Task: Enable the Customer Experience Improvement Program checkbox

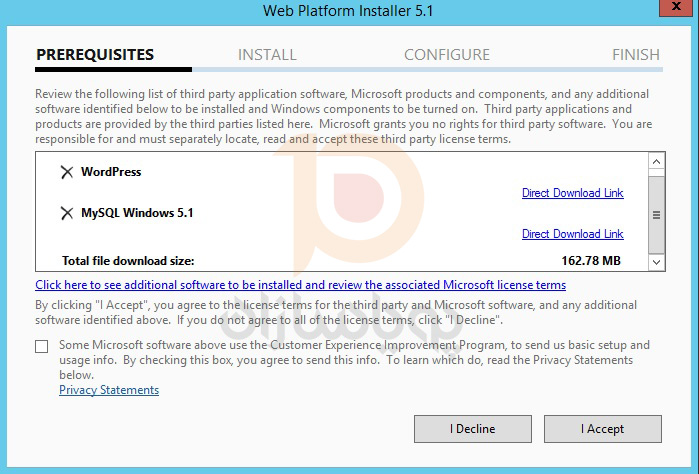Action: pos(41,346)
